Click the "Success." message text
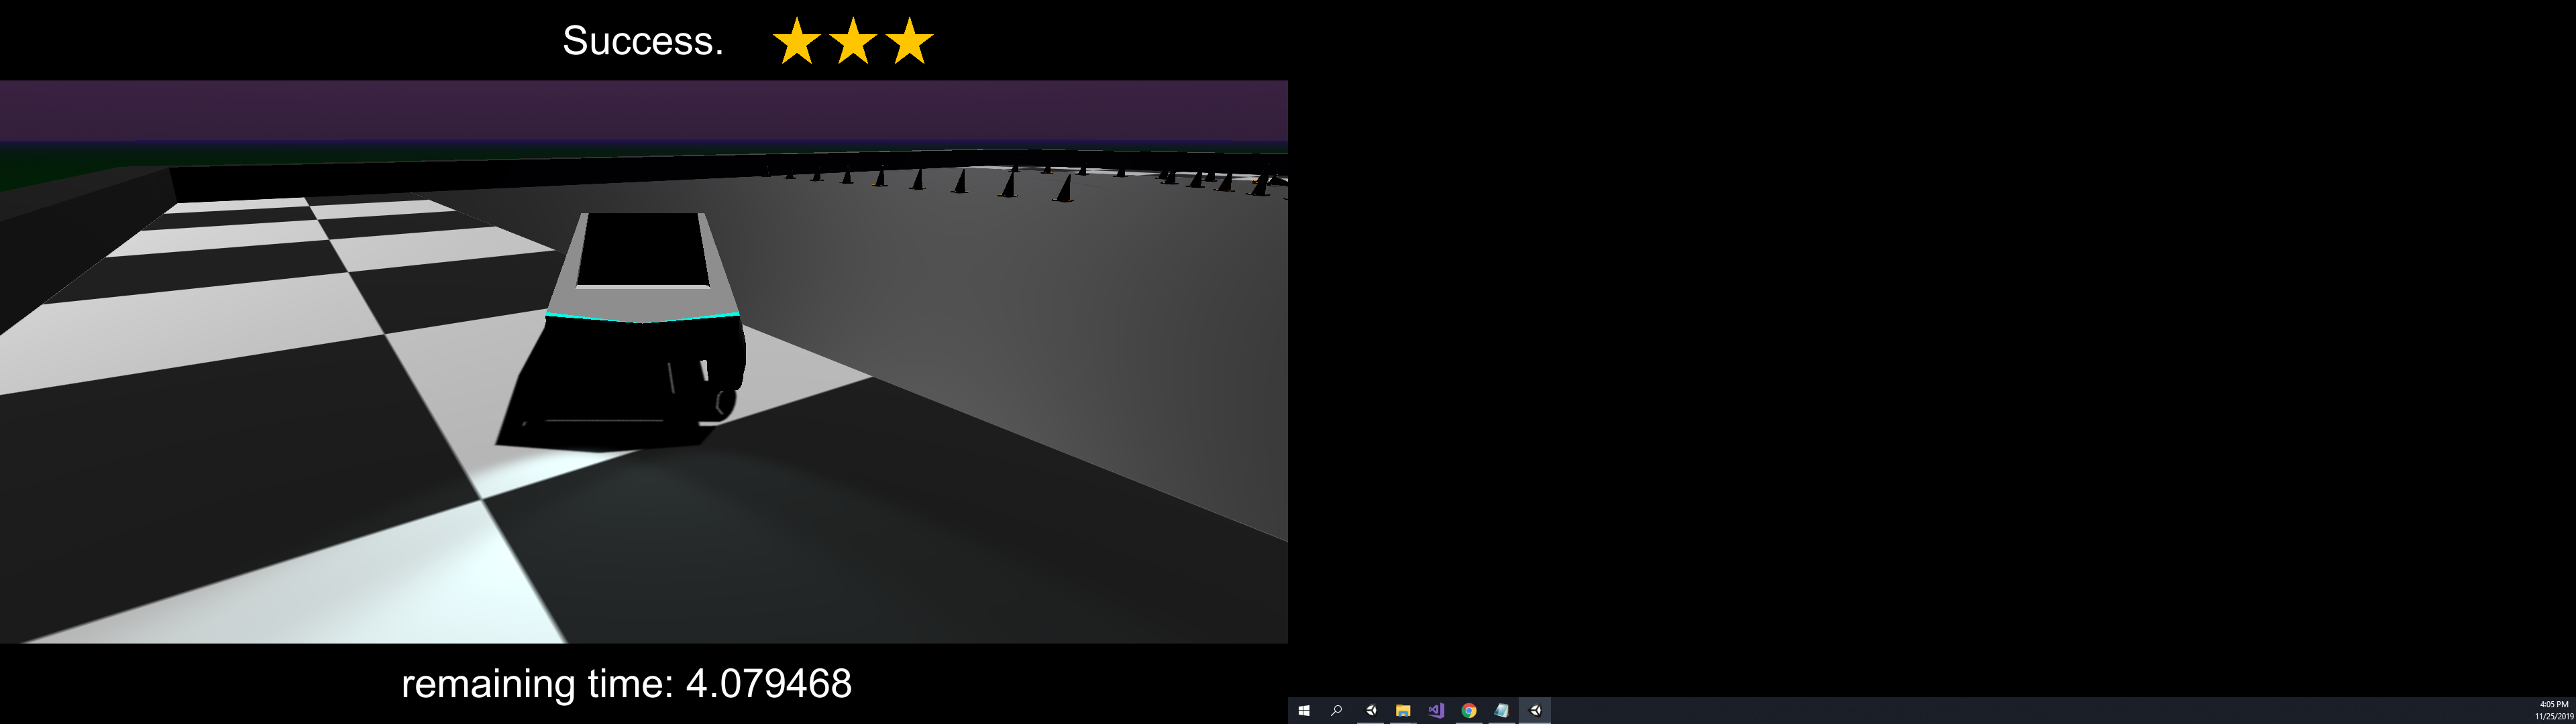Image resolution: width=2576 pixels, height=724 pixels. [643, 41]
